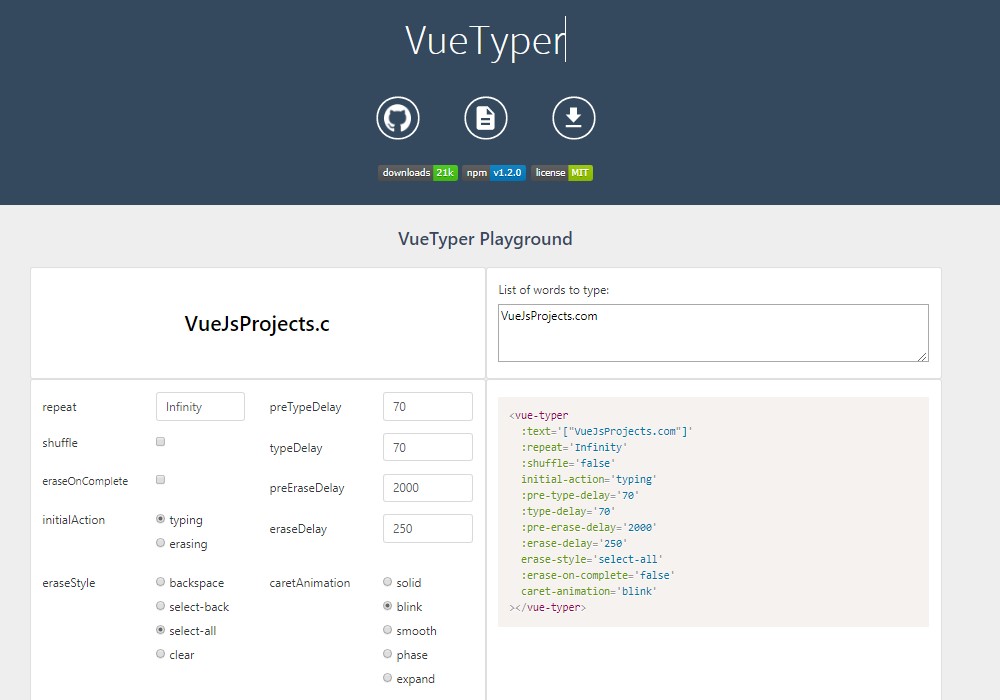Open the downloads 21k badge
1000x700 pixels.
coord(418,173)
